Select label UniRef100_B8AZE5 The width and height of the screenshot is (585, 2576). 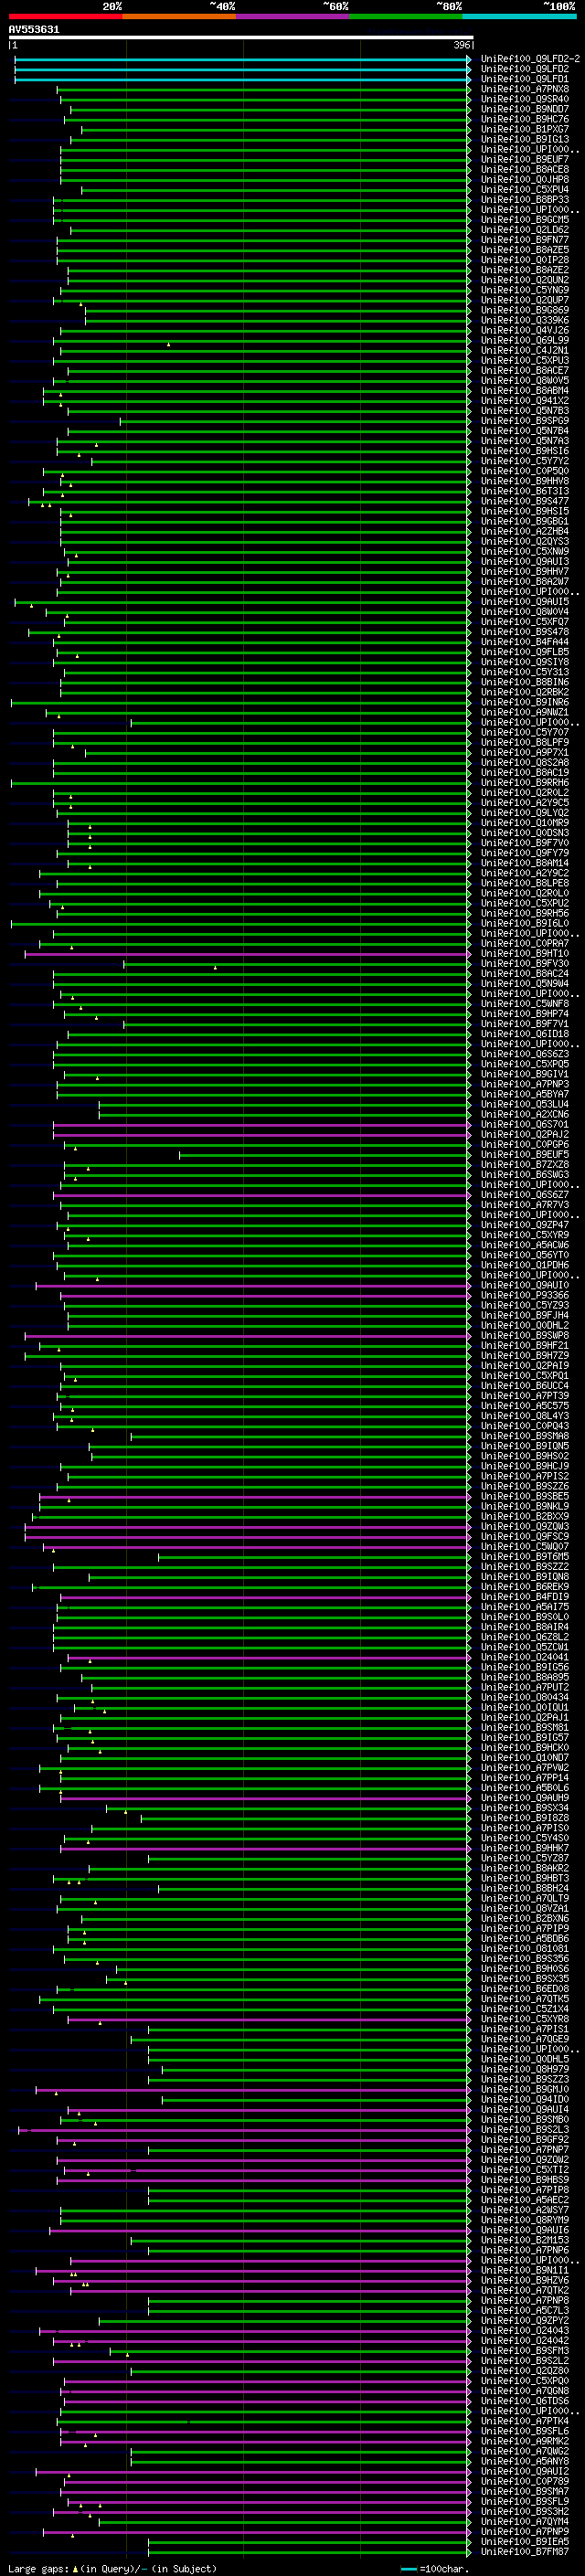coord(525,250)
